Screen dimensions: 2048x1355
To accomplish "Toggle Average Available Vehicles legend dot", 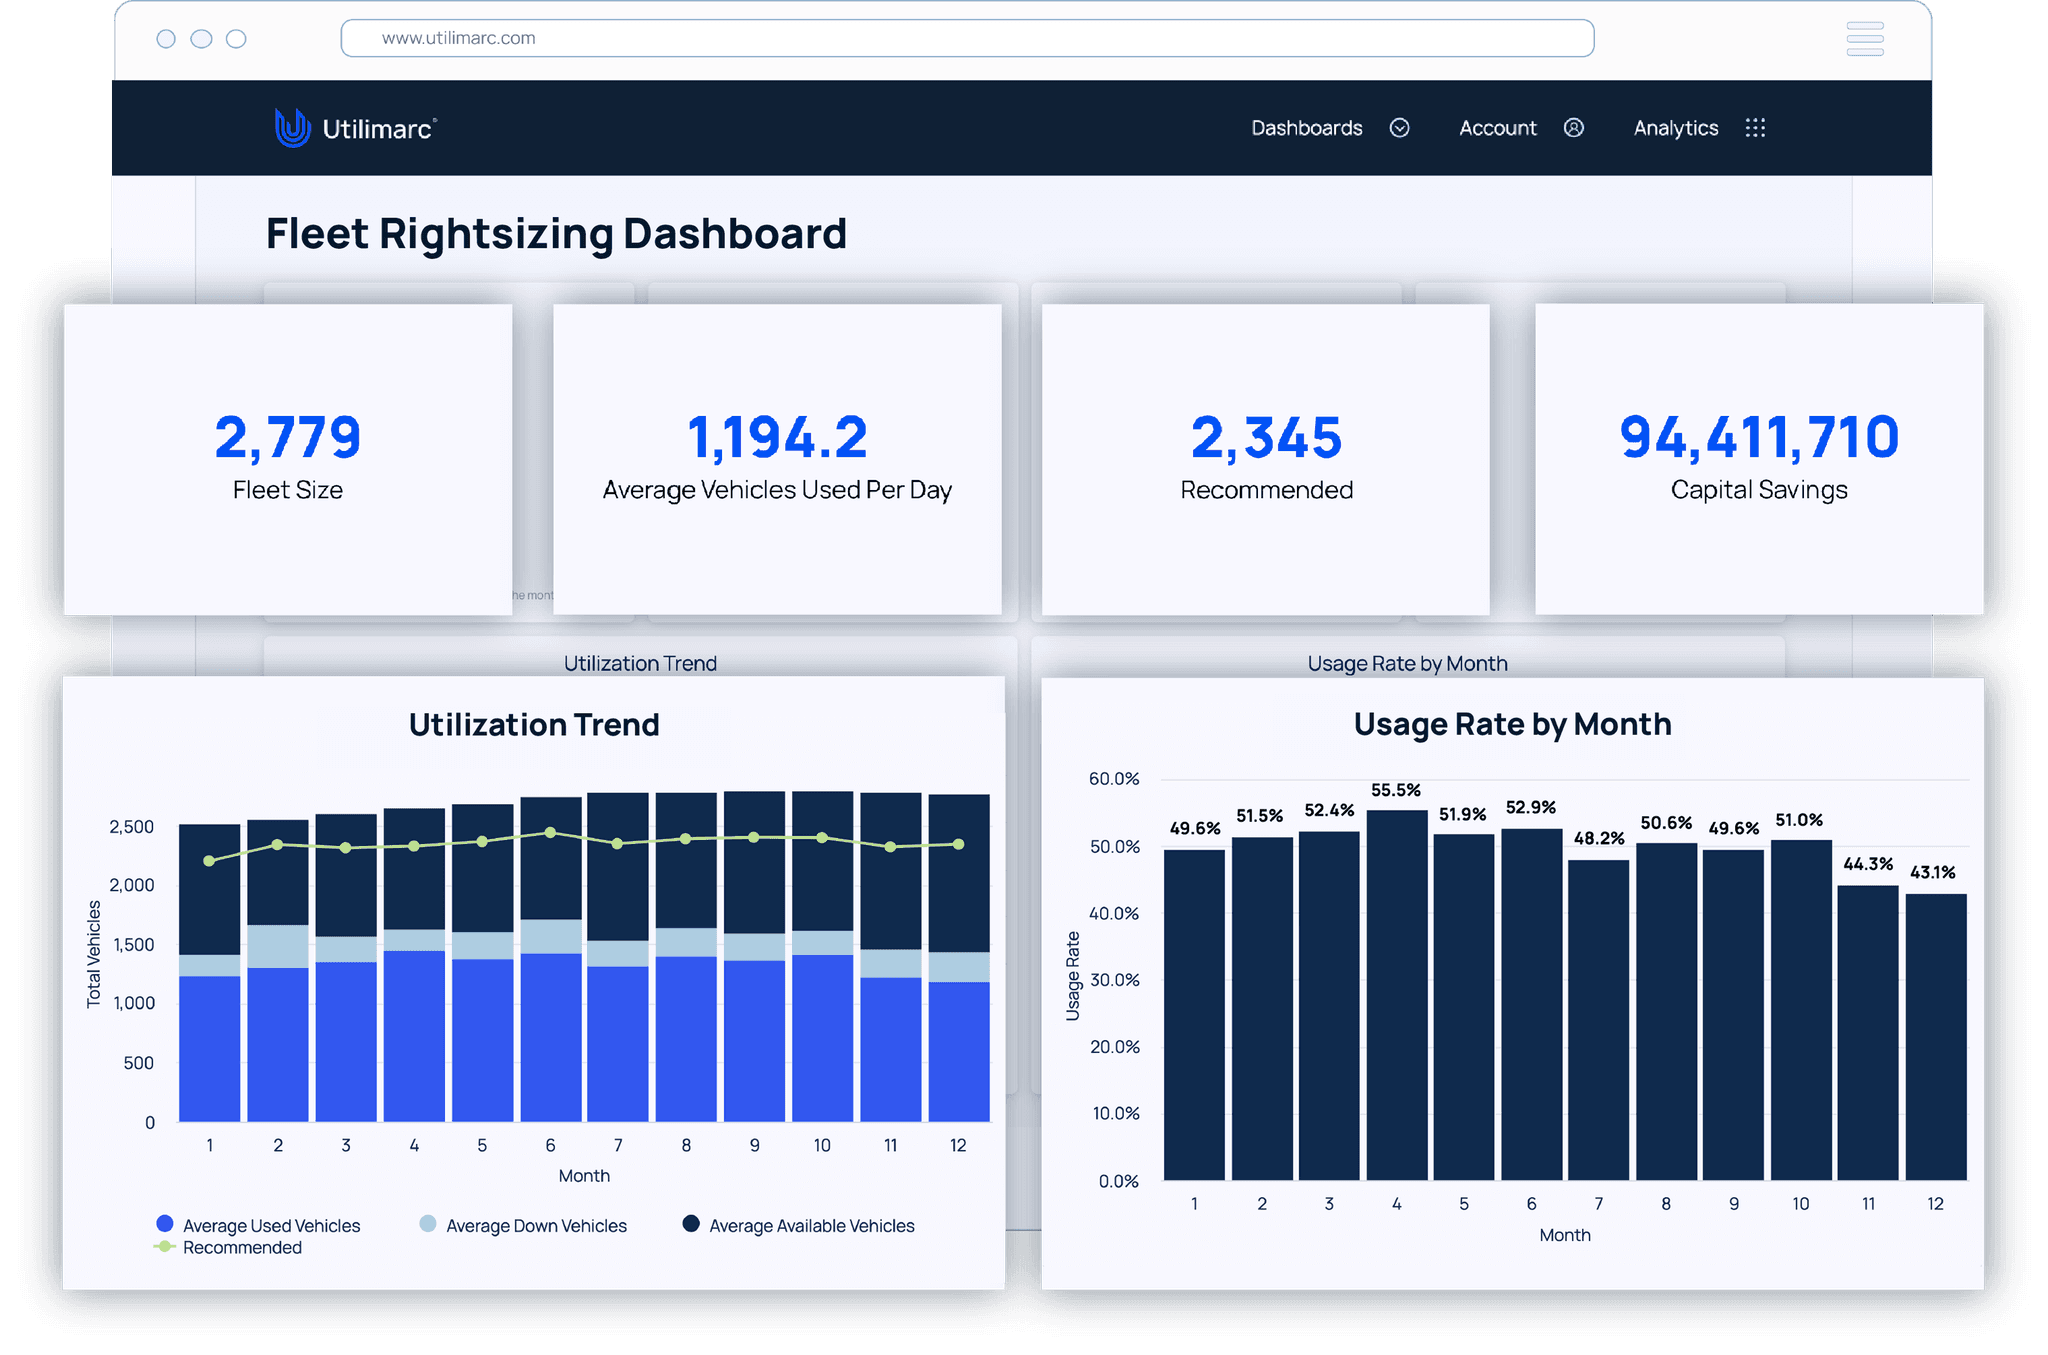I will click(691, 1224).
